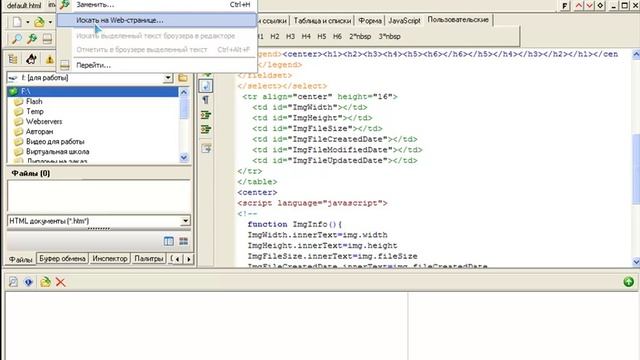Image resolution: width=640 pixels, height=360 pixels.
Task: Click the bottom panel blue eye preview icon
Action: coord(28,282)
